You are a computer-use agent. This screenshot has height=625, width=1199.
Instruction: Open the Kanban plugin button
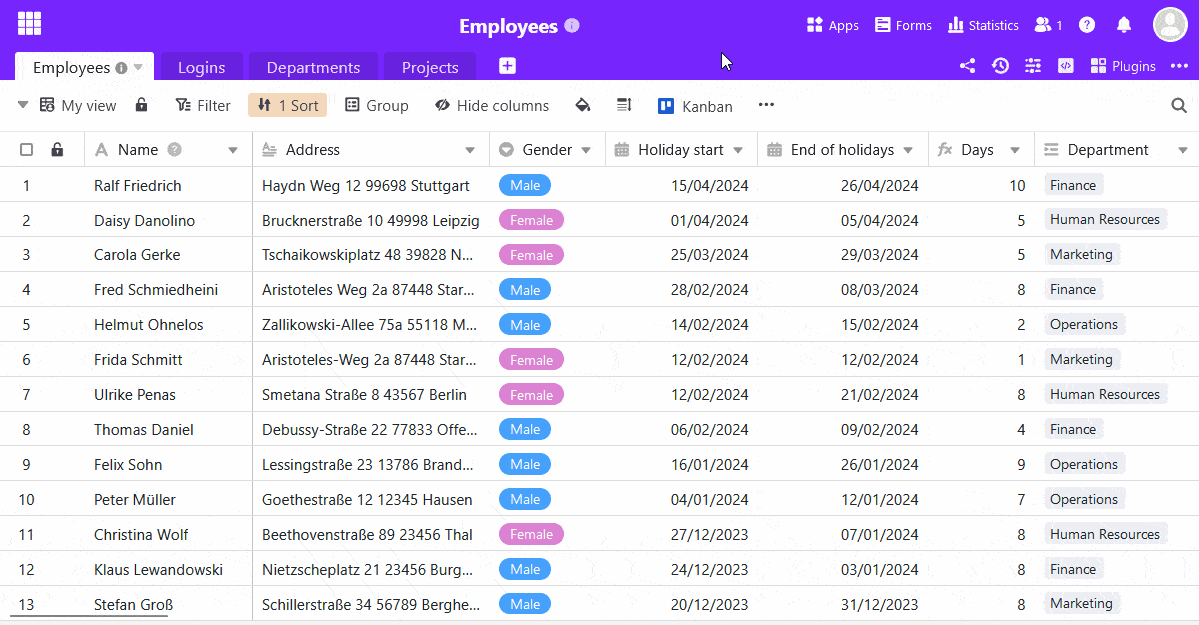pyautogui.click(x=695, y=106)
